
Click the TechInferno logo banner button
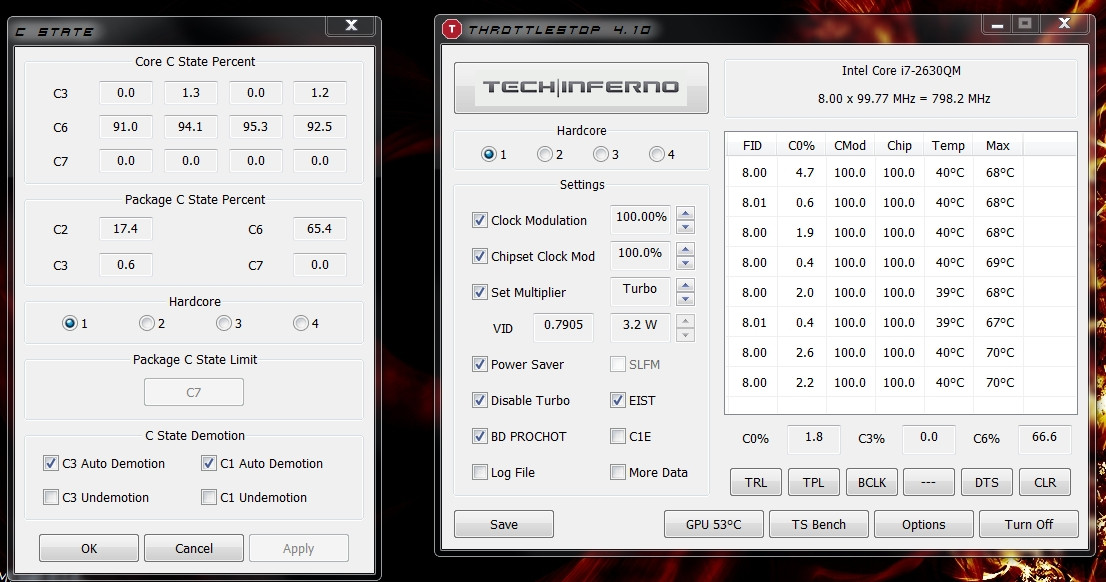click(x=581, y=87)
